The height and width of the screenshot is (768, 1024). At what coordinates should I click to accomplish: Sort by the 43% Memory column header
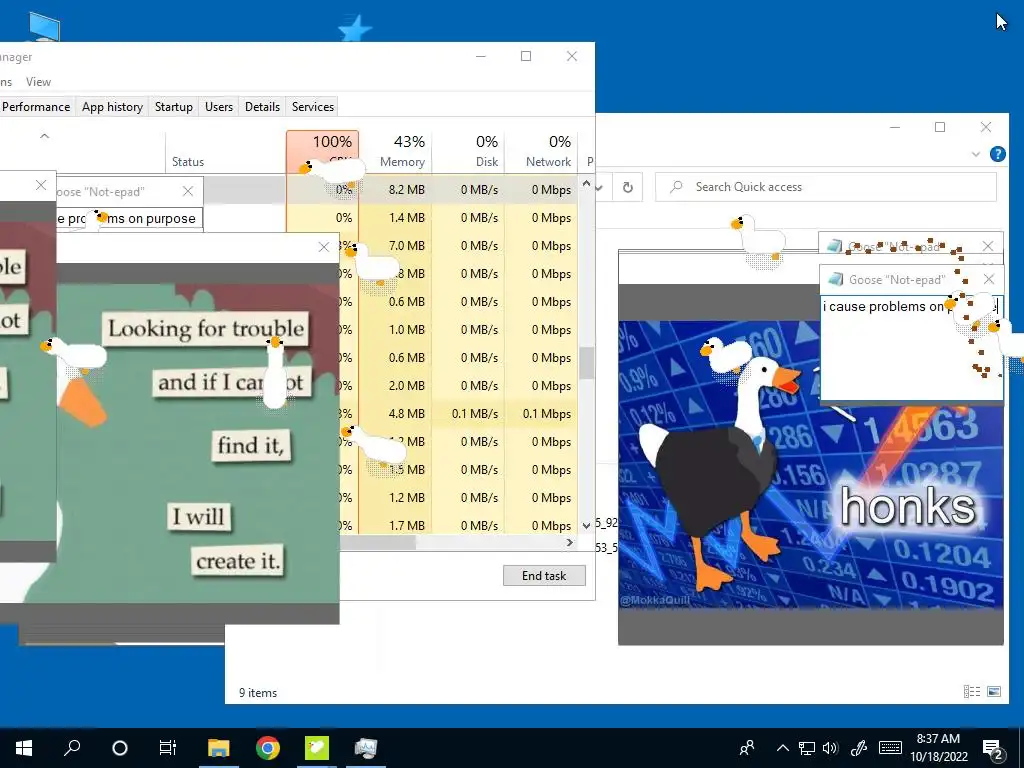click(395, 152)
